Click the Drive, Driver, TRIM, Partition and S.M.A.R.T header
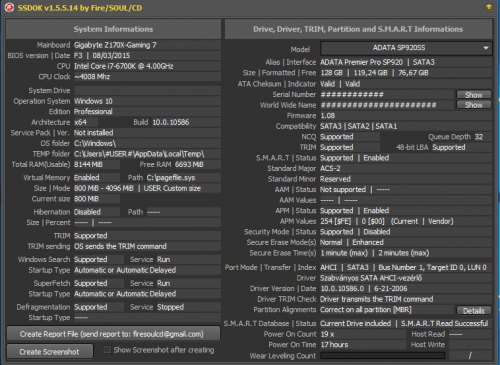The height and width of the screenshot is (365, 500). (x=358, y=29)
